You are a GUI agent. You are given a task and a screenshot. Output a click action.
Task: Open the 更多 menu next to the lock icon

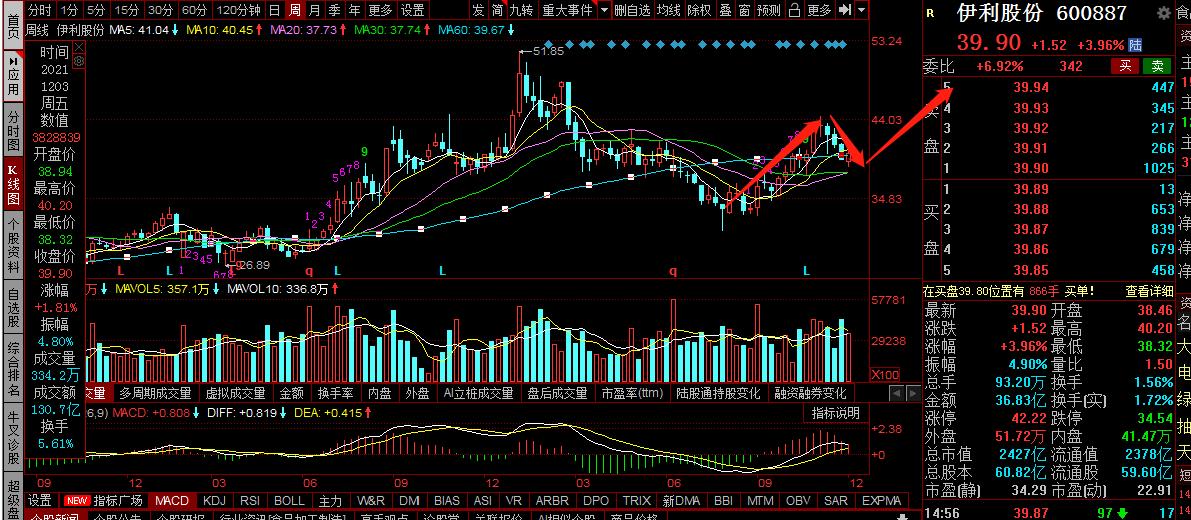pos(820,10)
